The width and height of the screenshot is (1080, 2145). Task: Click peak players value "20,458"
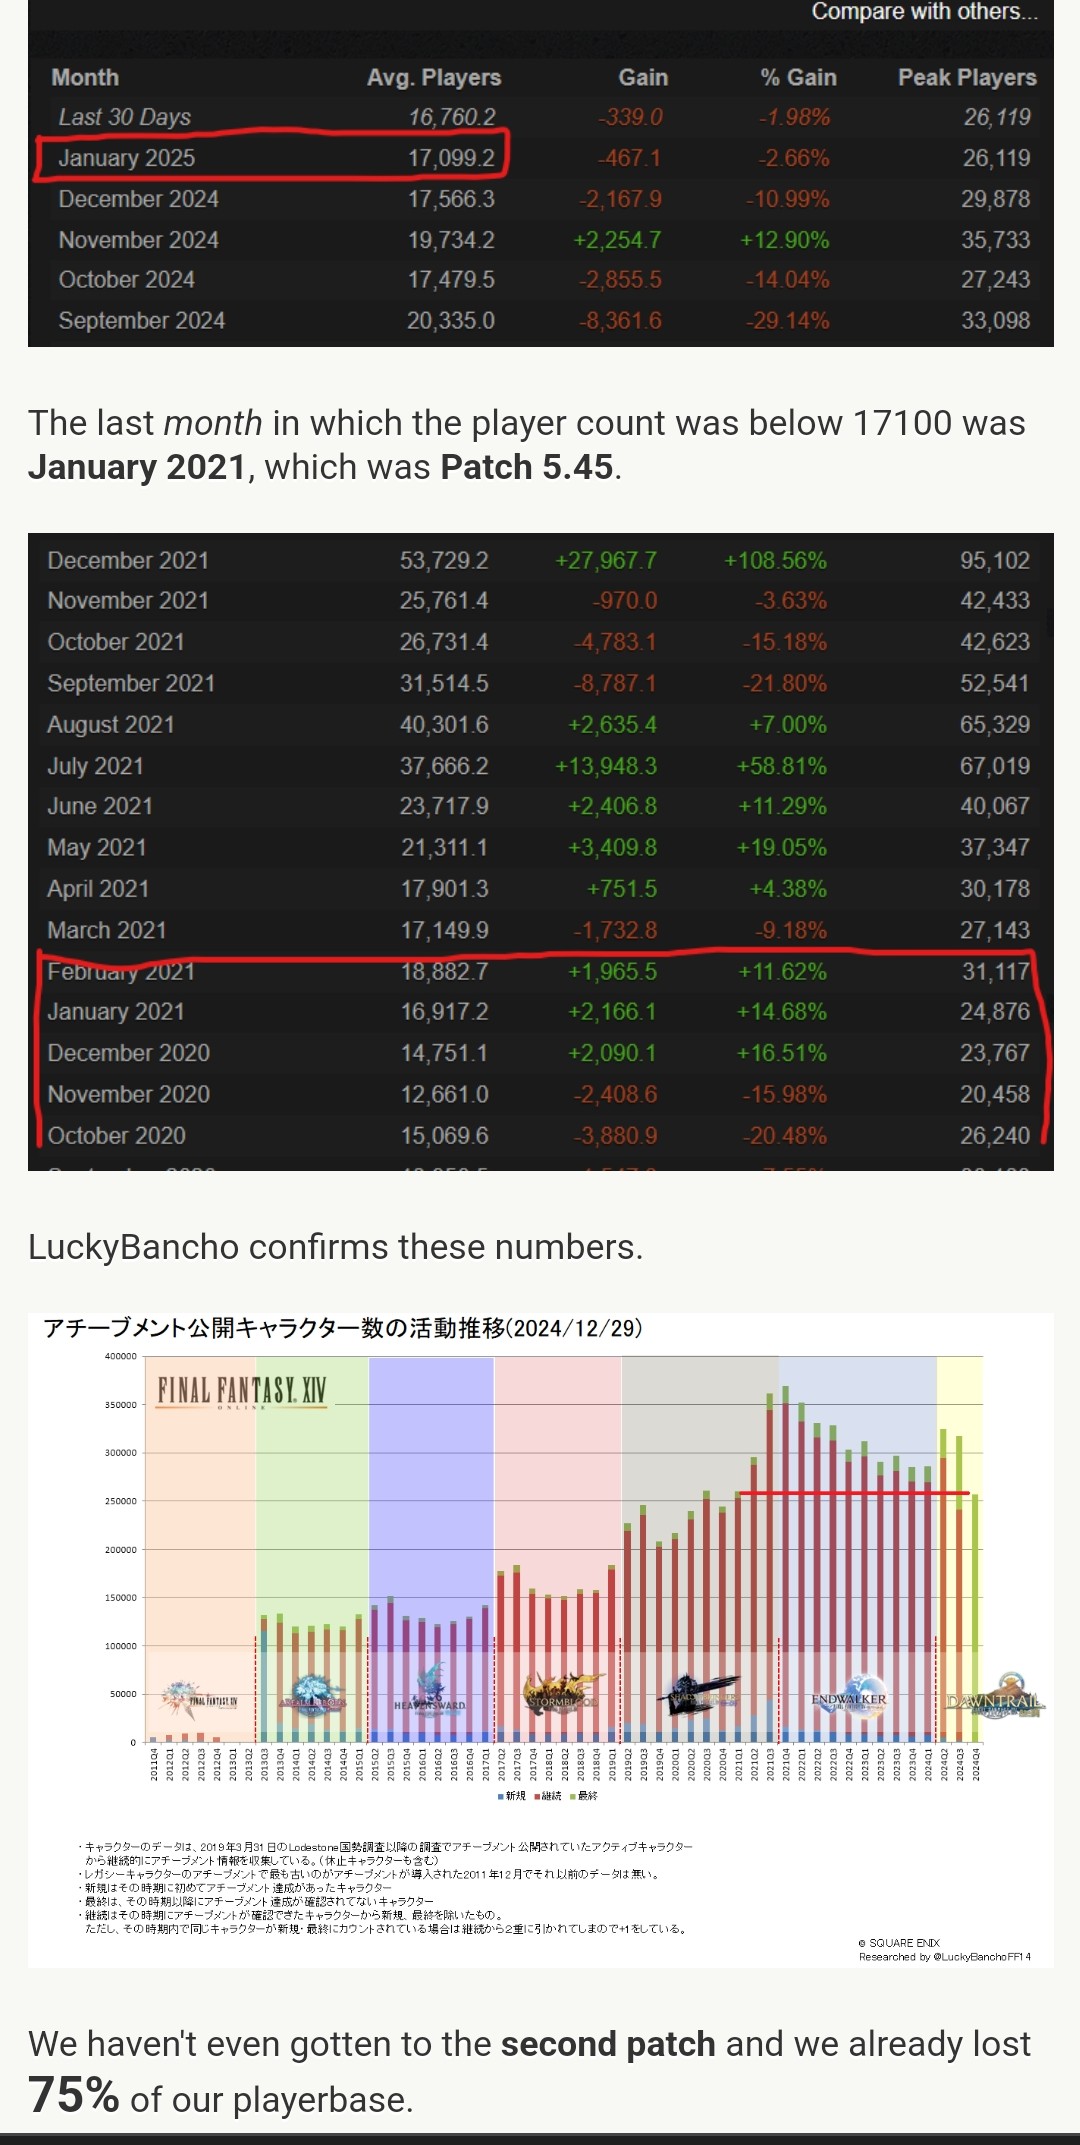coord(995,1095)
